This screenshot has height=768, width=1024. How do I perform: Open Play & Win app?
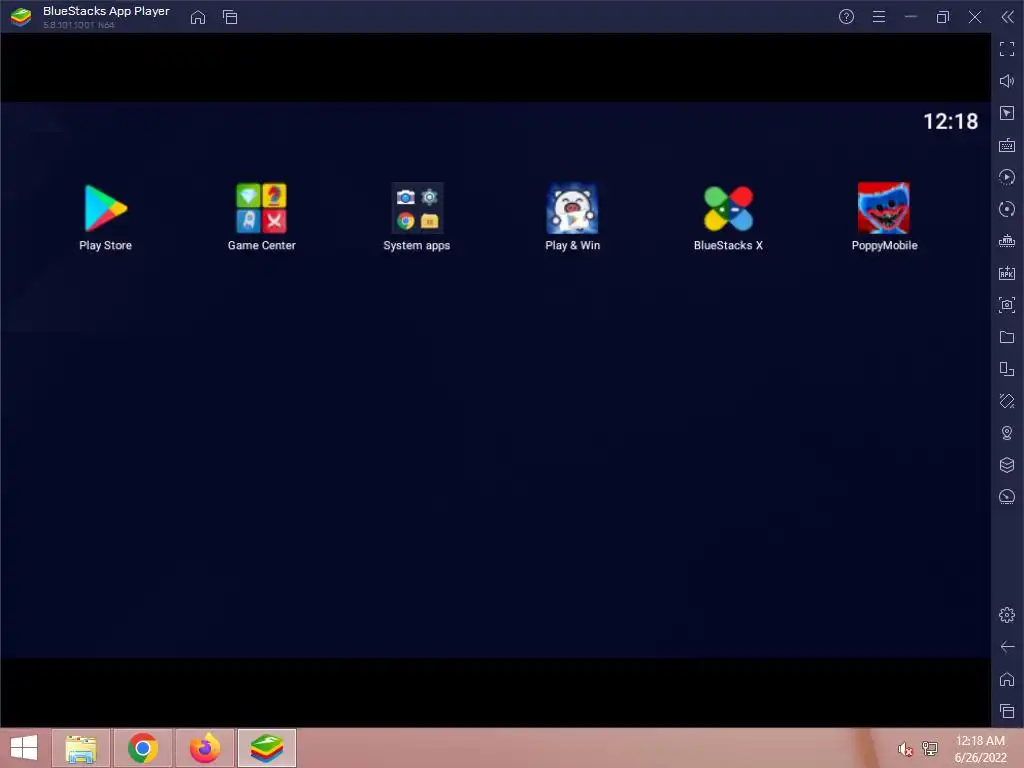click(x=572, y=209)
